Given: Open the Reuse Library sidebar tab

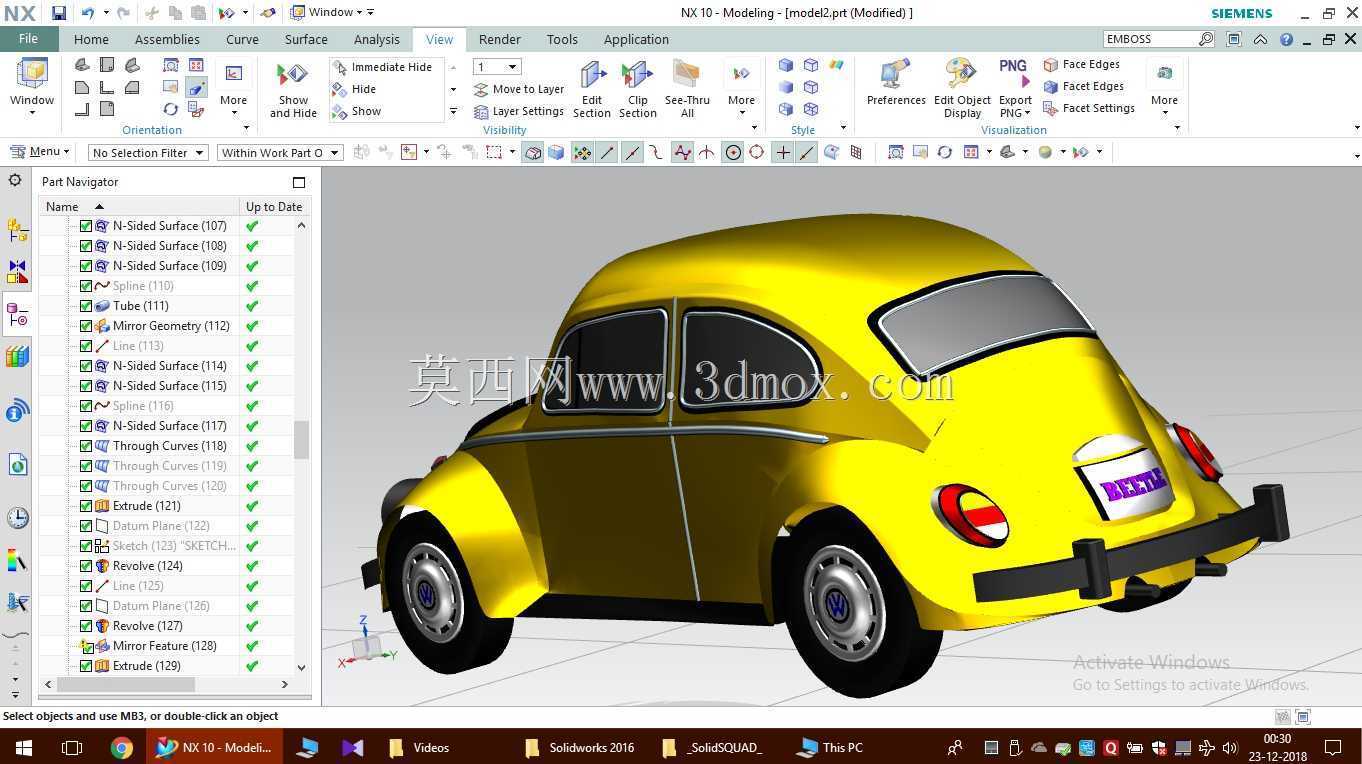Looking at the screenshot, I should (17, 357).
